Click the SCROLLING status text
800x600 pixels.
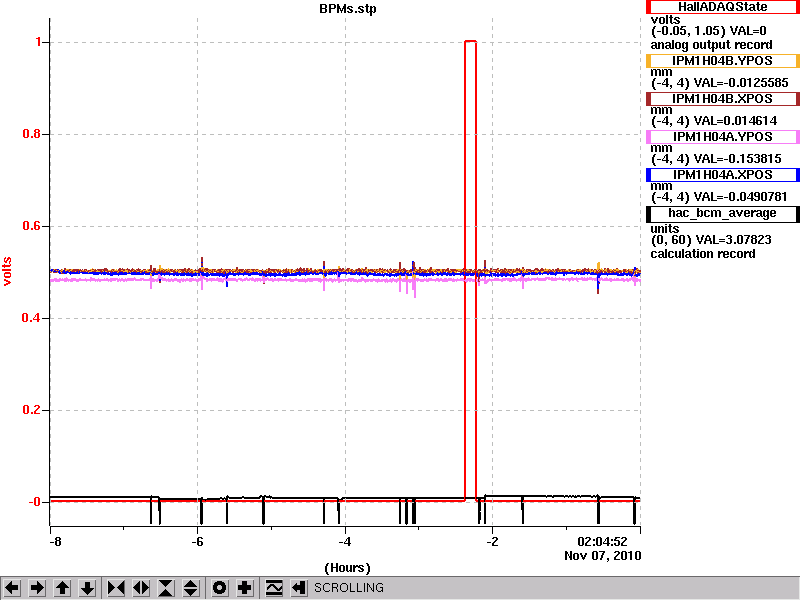point(348,588)
